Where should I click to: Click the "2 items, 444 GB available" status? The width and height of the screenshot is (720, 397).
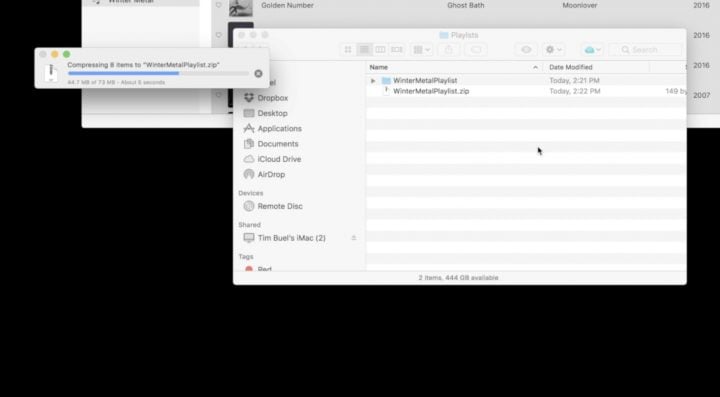pos(458,278)
